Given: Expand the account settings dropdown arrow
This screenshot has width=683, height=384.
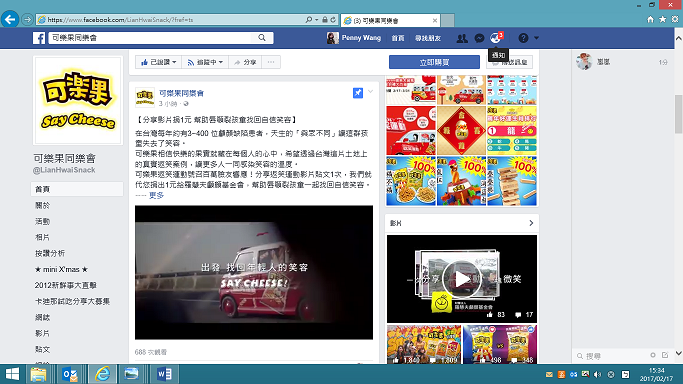Looking at the screenshot, I should [537, 38].
